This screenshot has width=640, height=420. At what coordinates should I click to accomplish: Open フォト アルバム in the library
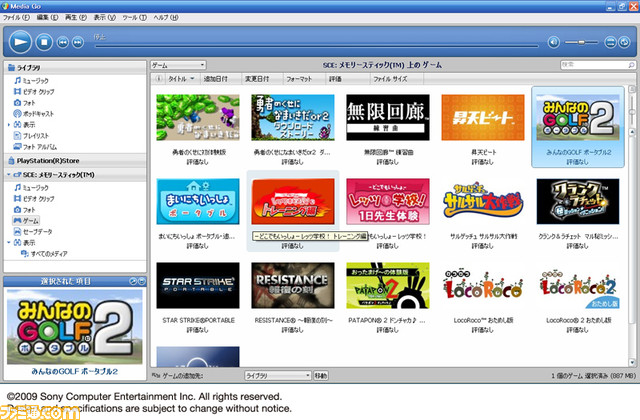[x=35, y=147]
